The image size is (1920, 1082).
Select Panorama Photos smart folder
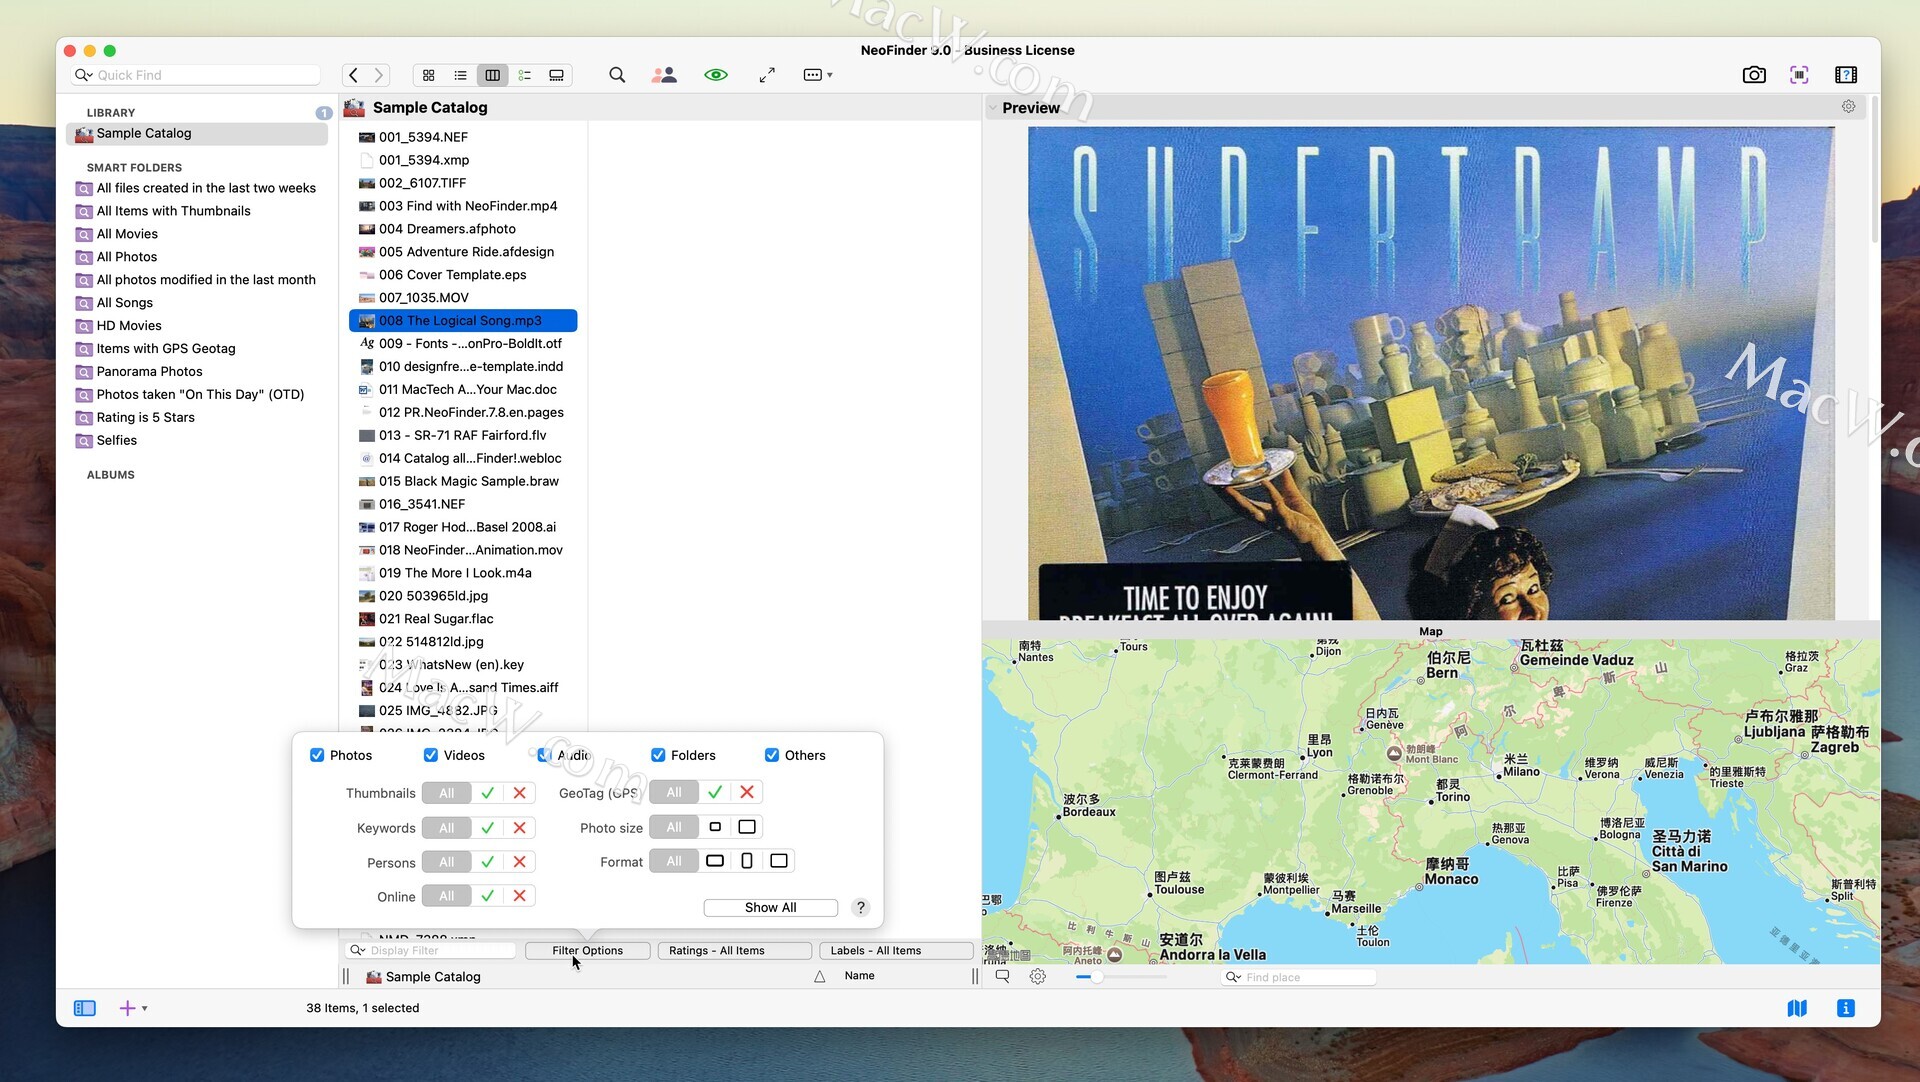149,371
